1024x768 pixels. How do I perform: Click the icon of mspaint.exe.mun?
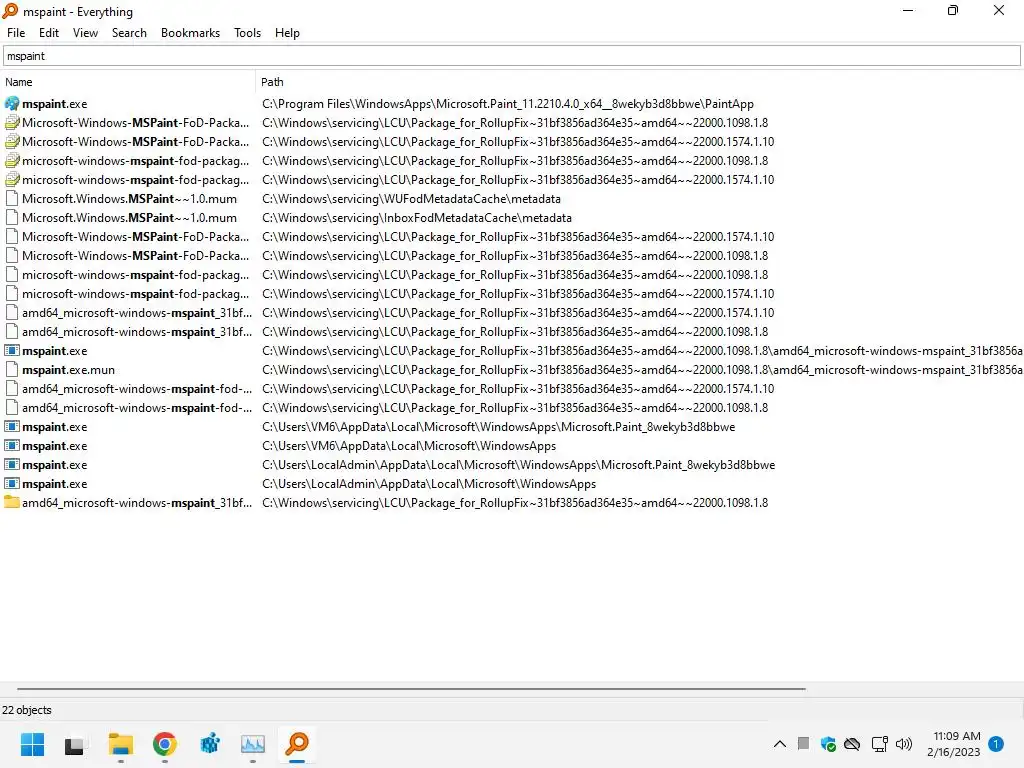coord(12,370)
